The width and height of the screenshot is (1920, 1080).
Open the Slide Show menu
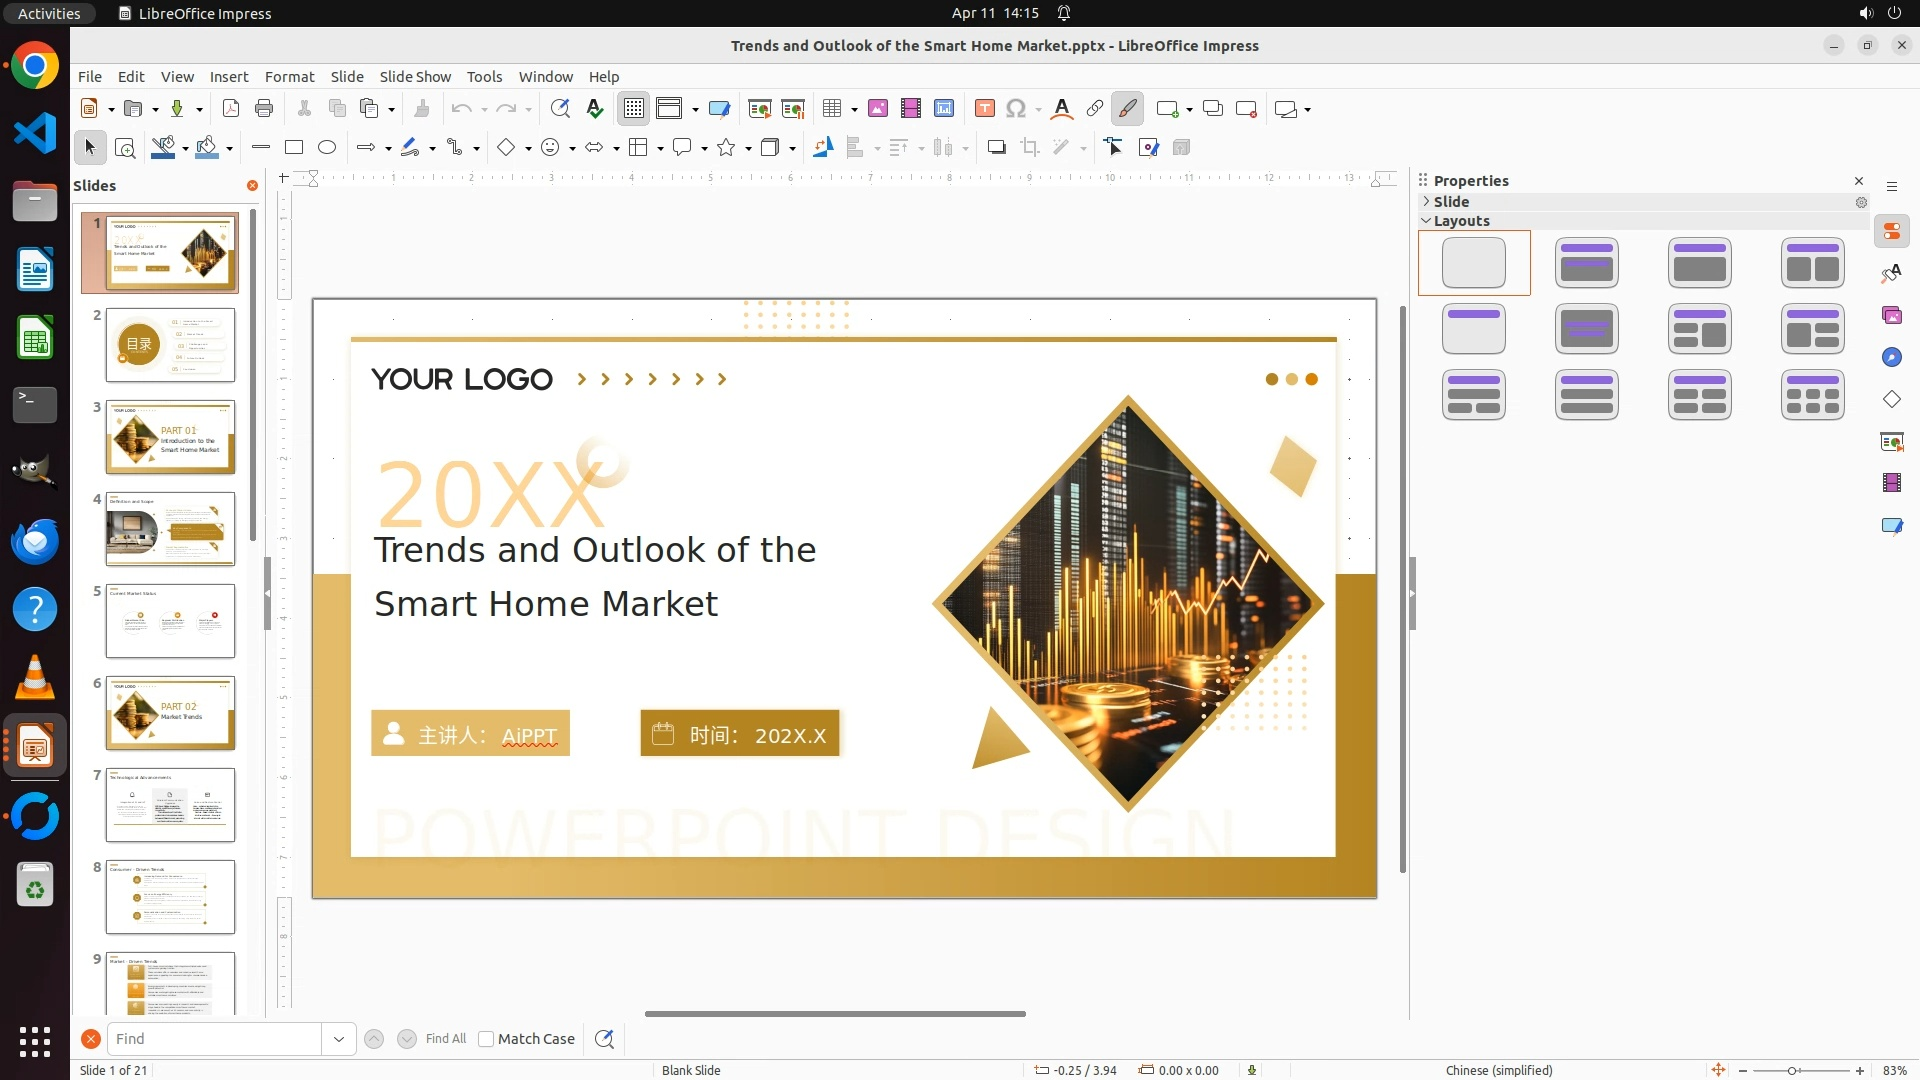coord(415,77)
